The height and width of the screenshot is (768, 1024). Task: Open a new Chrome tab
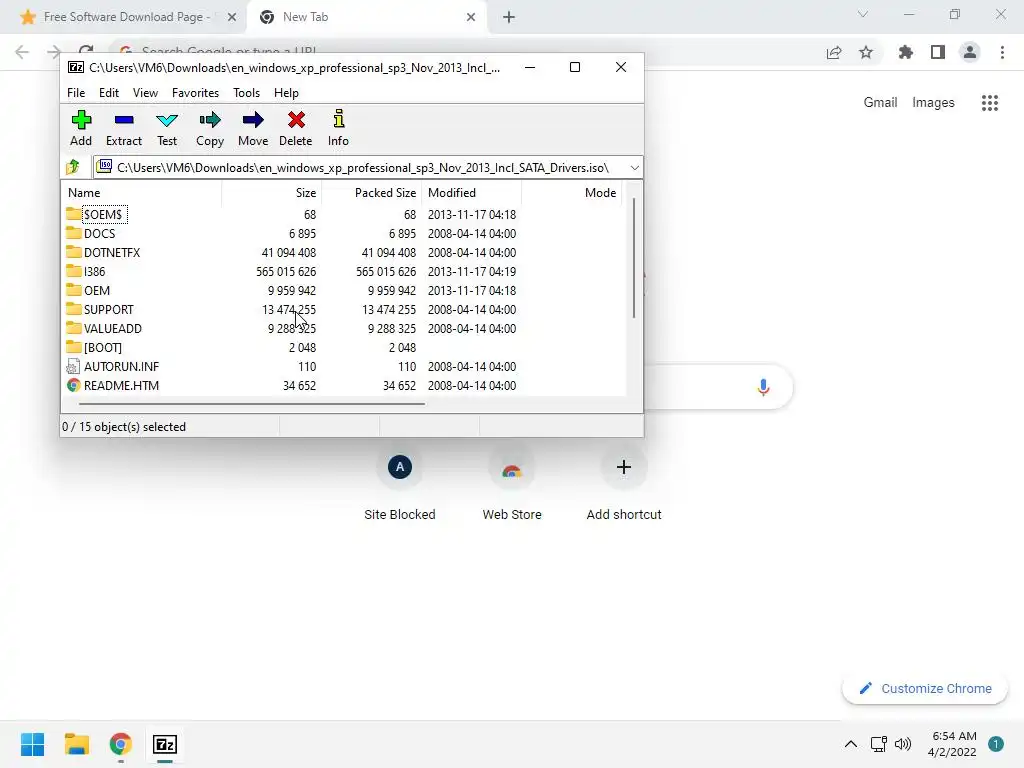(509, 17)
